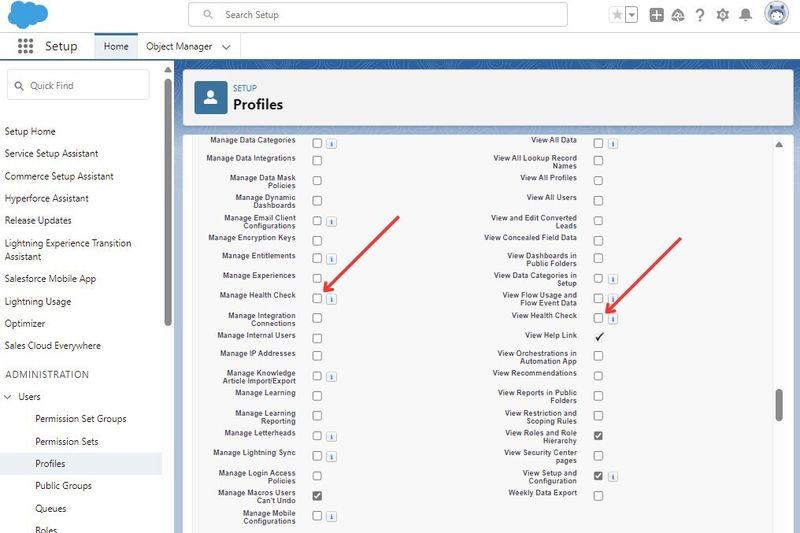Click info icon beside Manage Health Check
The width and height of the screenshot is (800, 533).
point(332,299)
